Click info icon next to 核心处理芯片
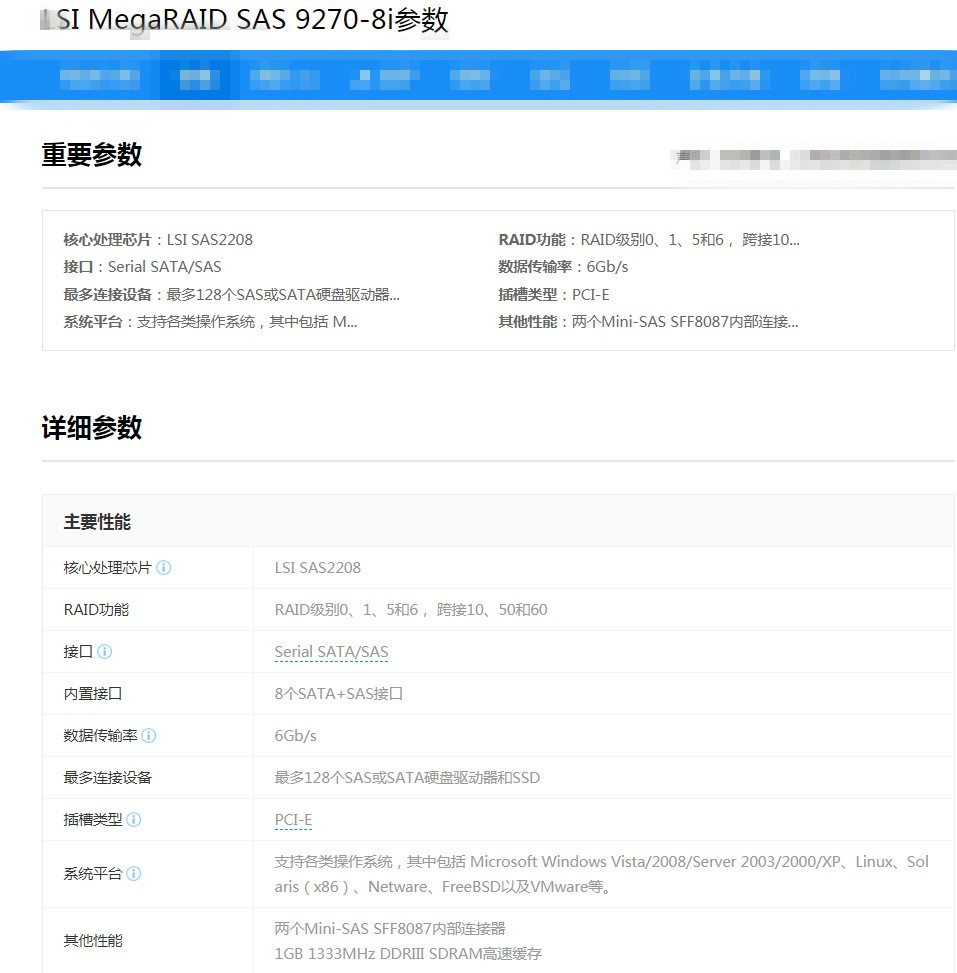This screenshot has height=973, width=957. 163,568
